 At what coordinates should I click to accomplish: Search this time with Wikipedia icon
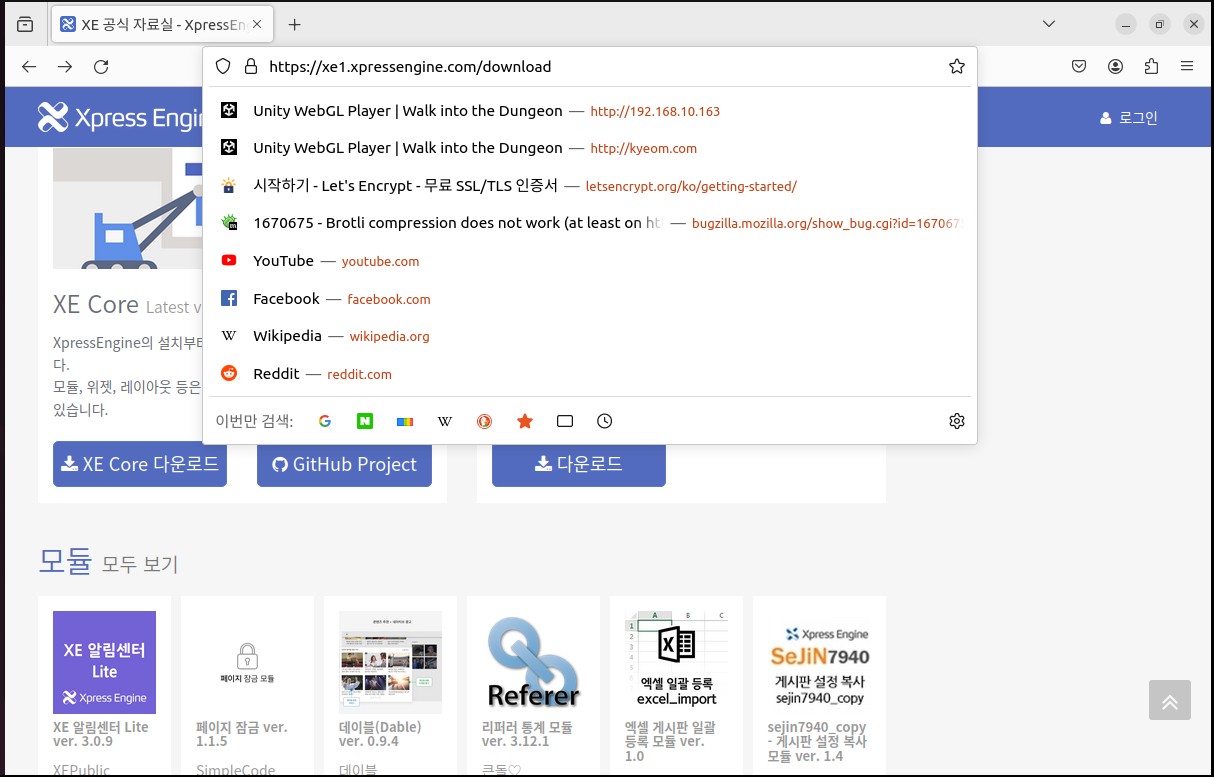tap(445, 422)
